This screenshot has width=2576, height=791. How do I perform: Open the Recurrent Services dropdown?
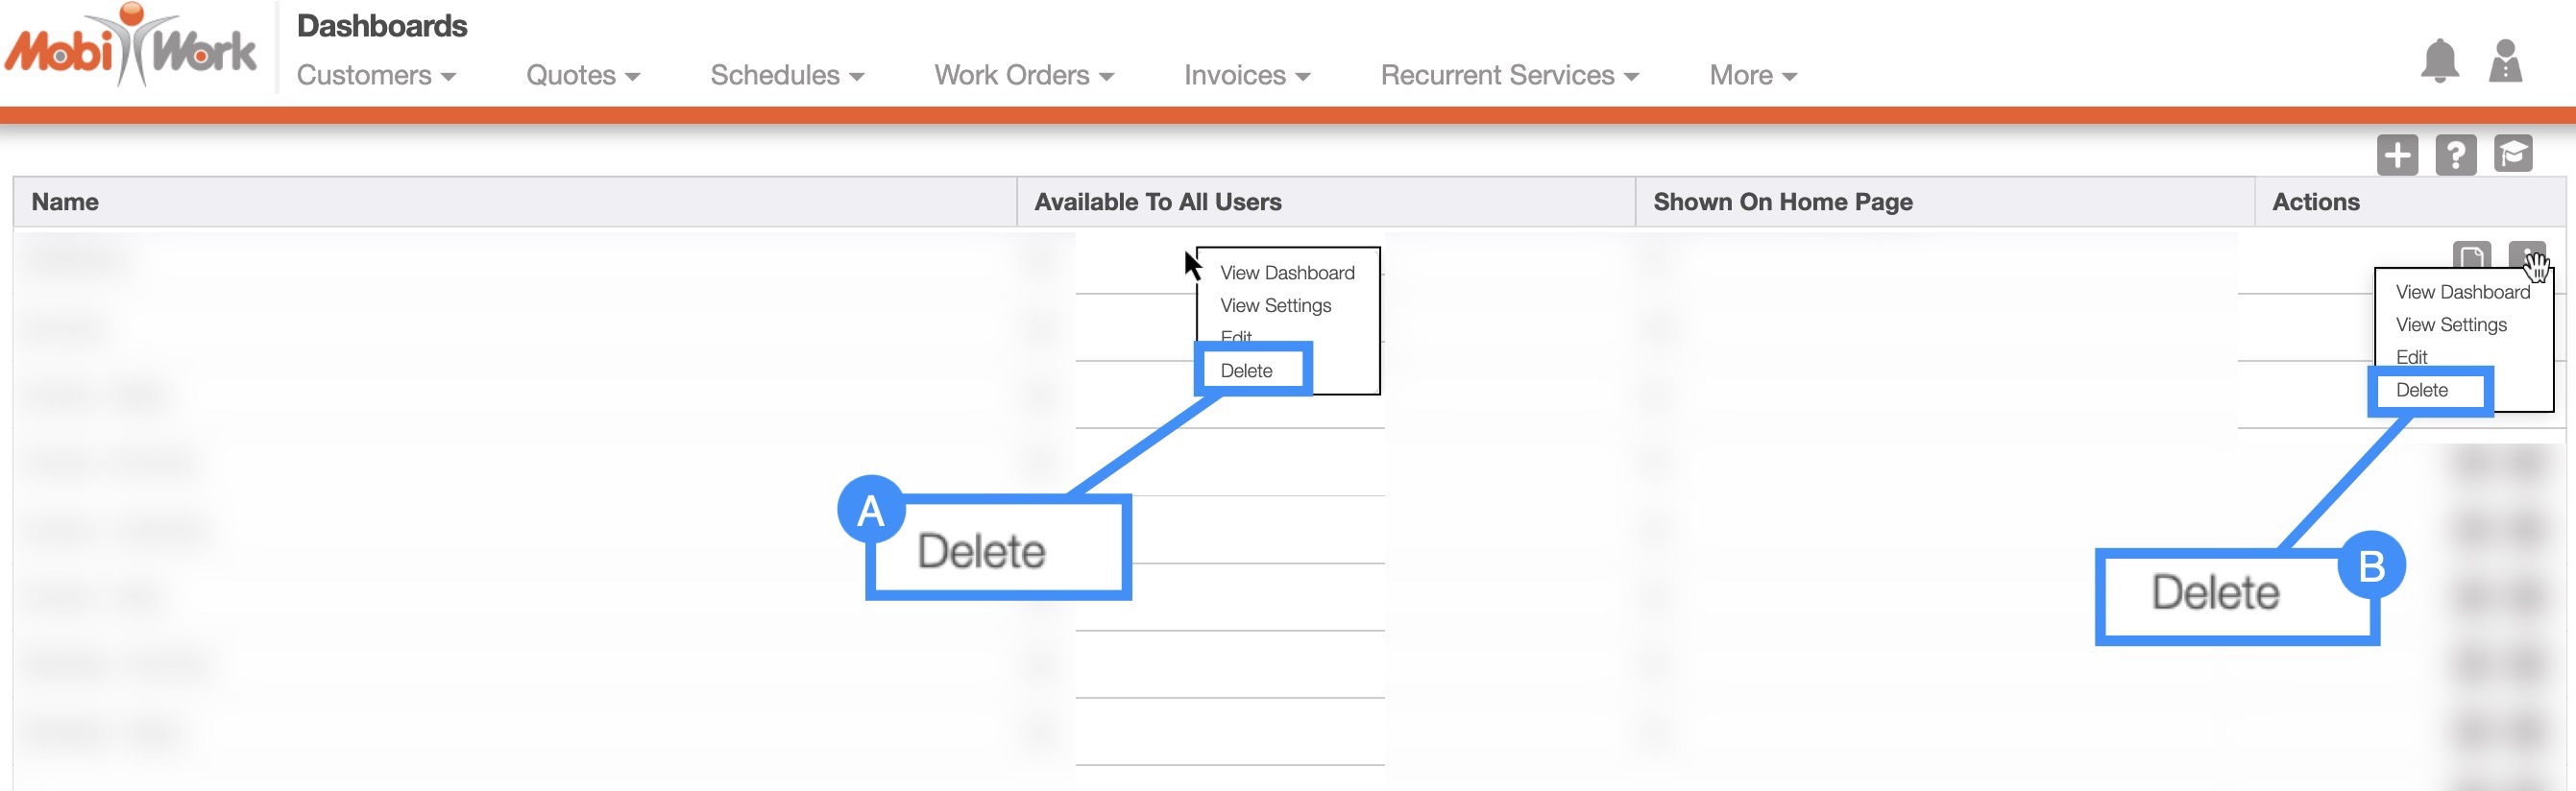coord(1509,76)
